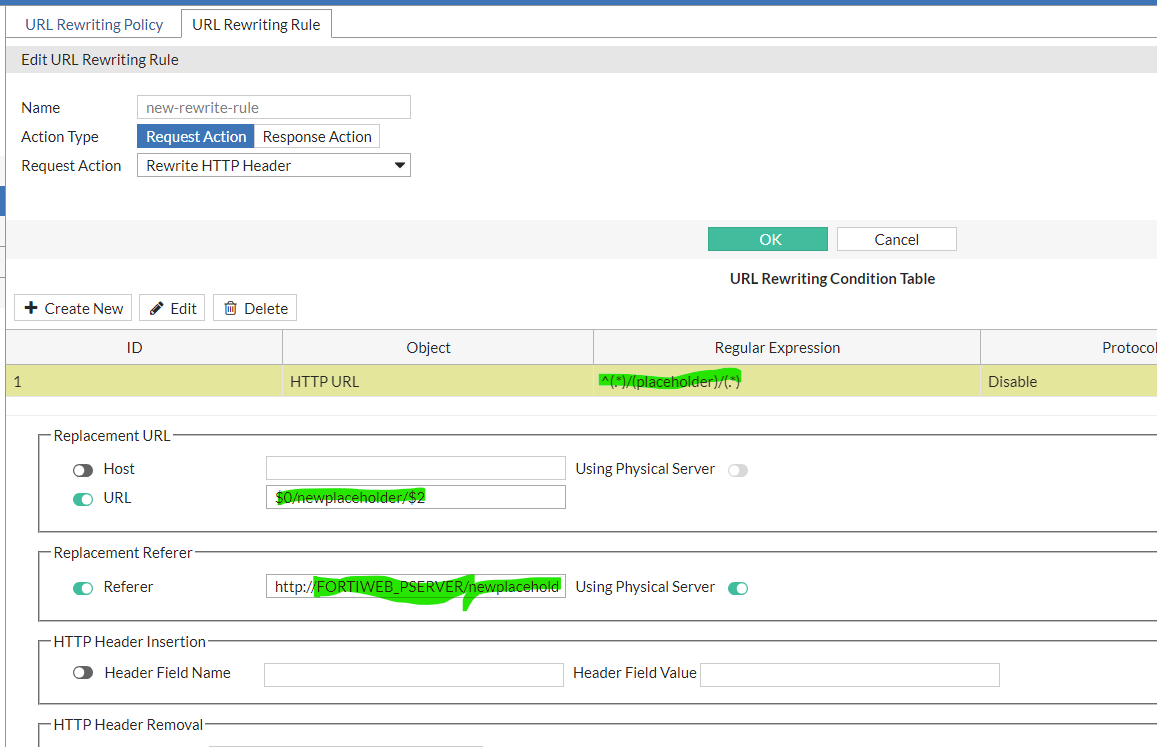Toggle the Host replacement switch
The image size is (1157, 747).
click(83, 470)
